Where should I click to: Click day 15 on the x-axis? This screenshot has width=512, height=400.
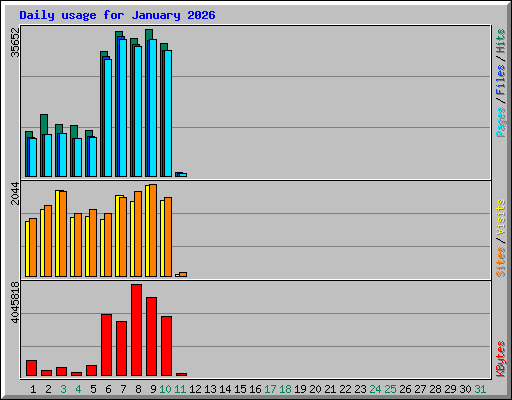(x=240, y=389)
